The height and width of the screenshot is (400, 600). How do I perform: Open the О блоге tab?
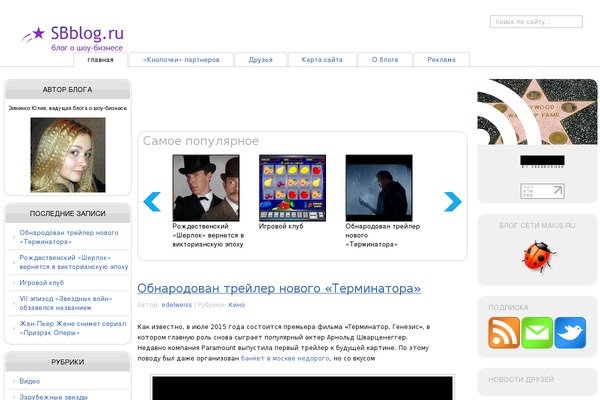click(x=385, y=60)
